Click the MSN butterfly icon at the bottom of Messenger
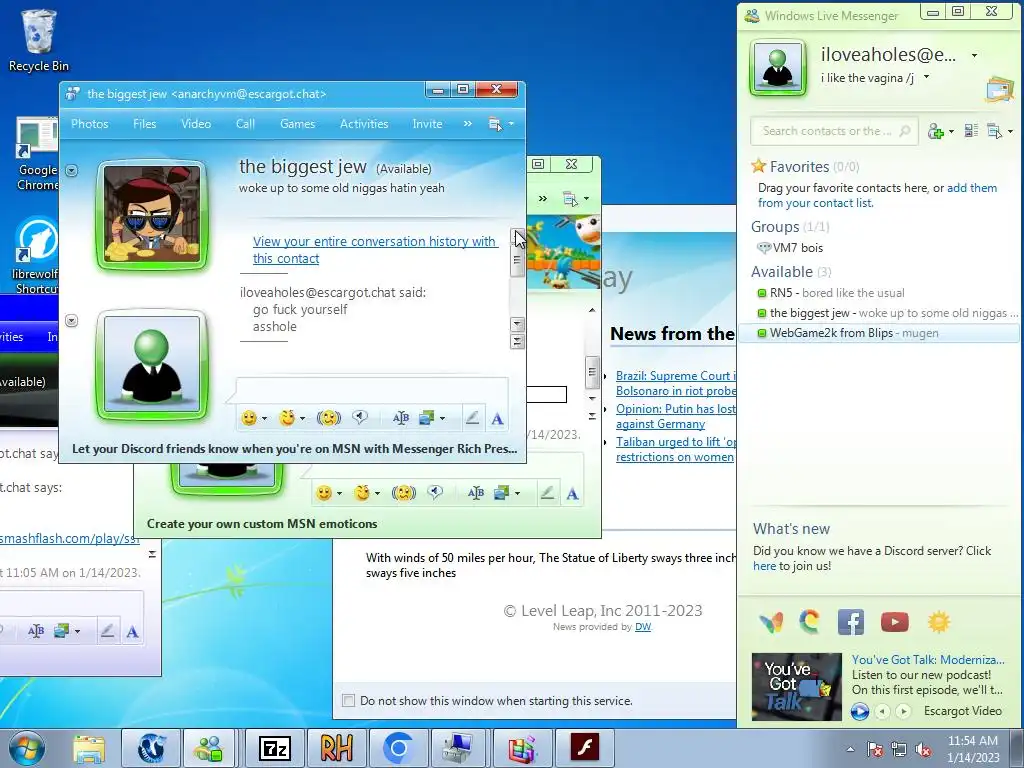Image resolution: width=1024 pixels, height=768 pixels. tap(771, 622)
